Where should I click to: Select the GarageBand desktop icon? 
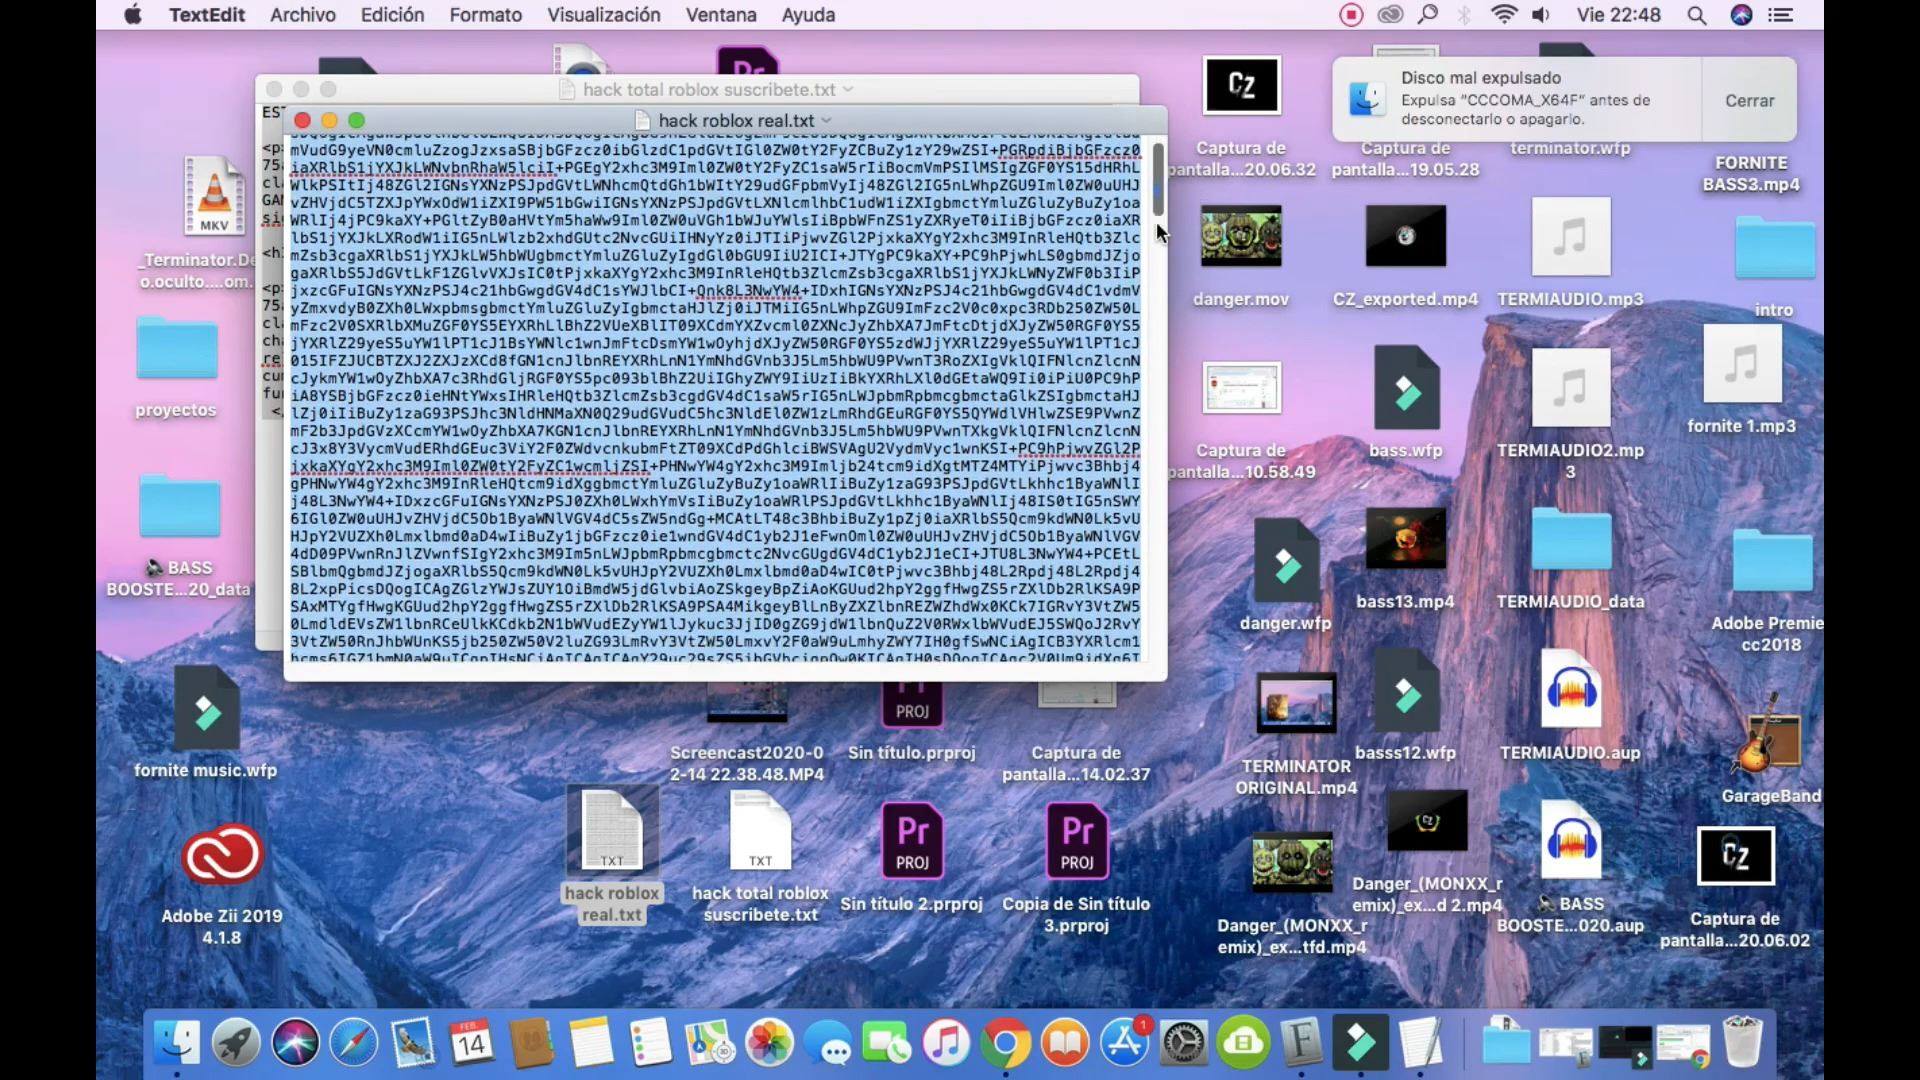coord(1770,735)
